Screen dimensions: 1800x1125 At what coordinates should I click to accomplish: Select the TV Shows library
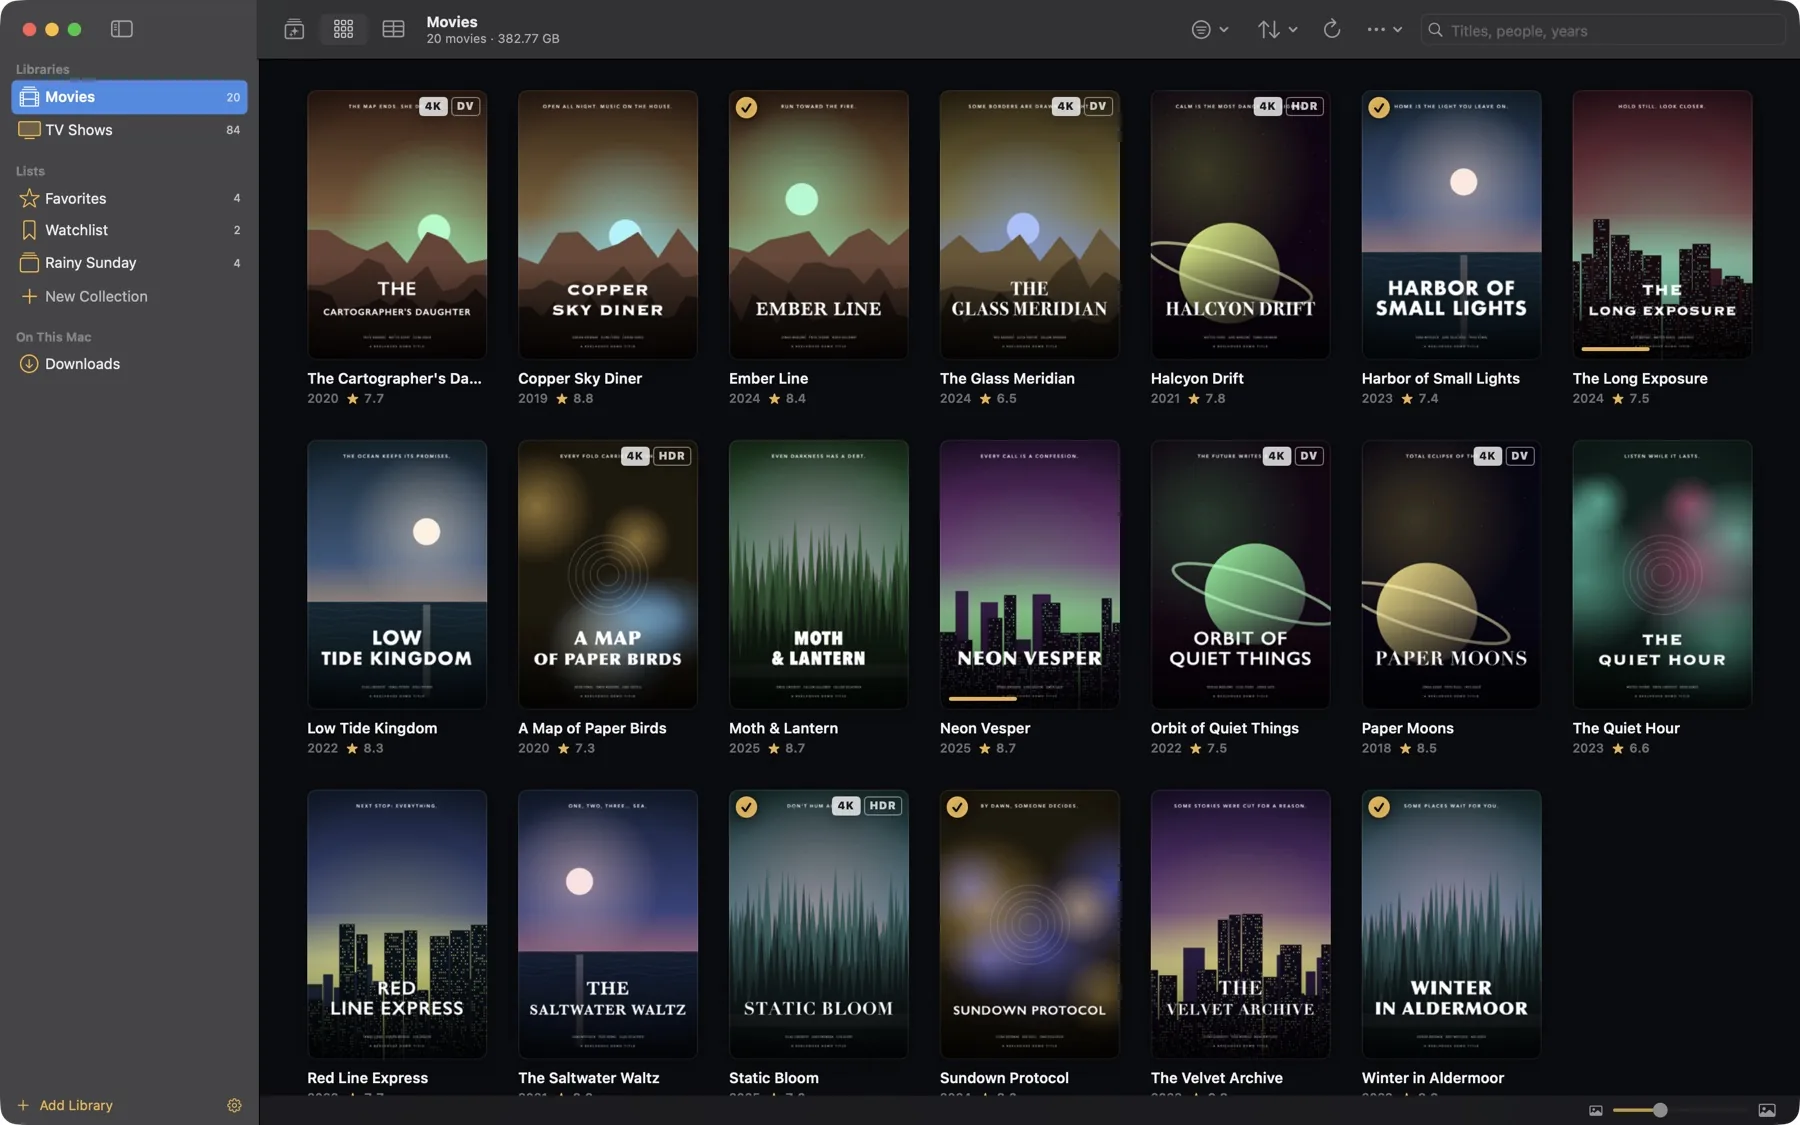pyautogui.click(x=129, y=130)
